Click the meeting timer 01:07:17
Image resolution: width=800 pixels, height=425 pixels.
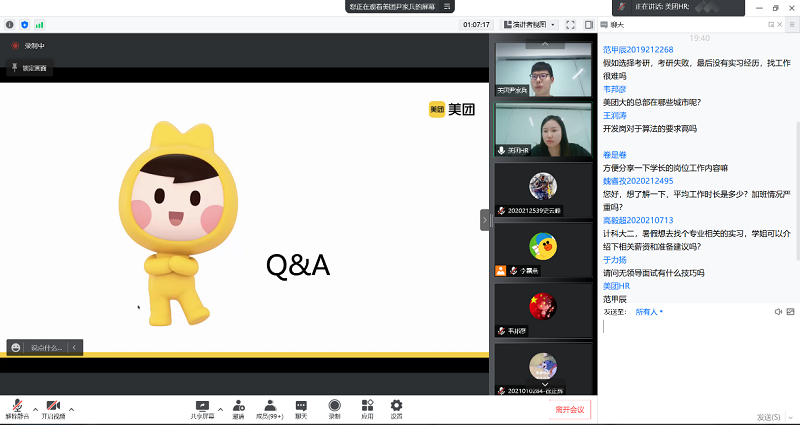477,24
